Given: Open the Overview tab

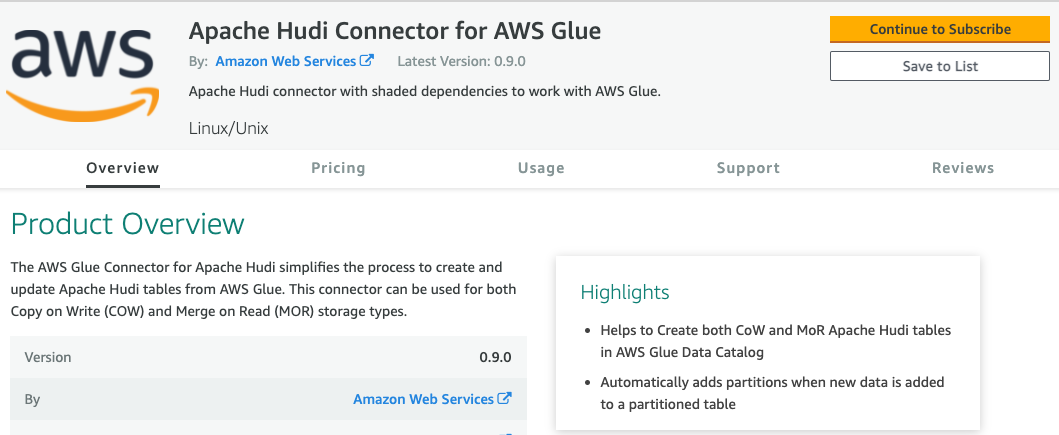Looking at the screenshot, I should (123, 168).
